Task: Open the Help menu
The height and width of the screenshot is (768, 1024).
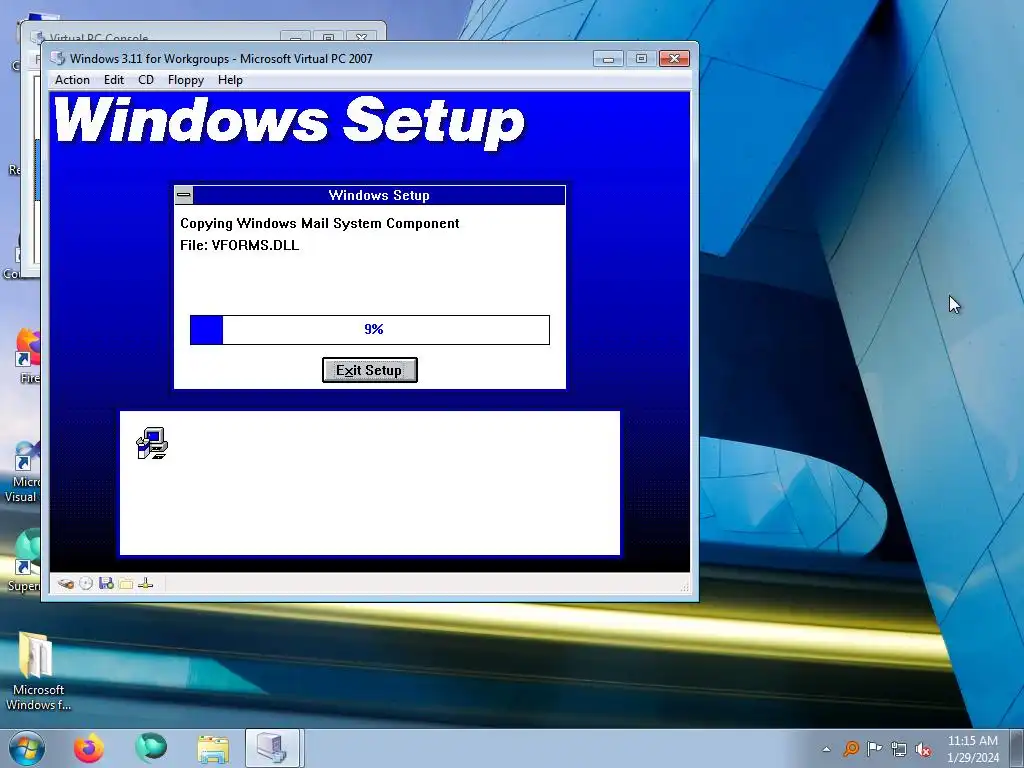Action: click(x=230, y=80)
